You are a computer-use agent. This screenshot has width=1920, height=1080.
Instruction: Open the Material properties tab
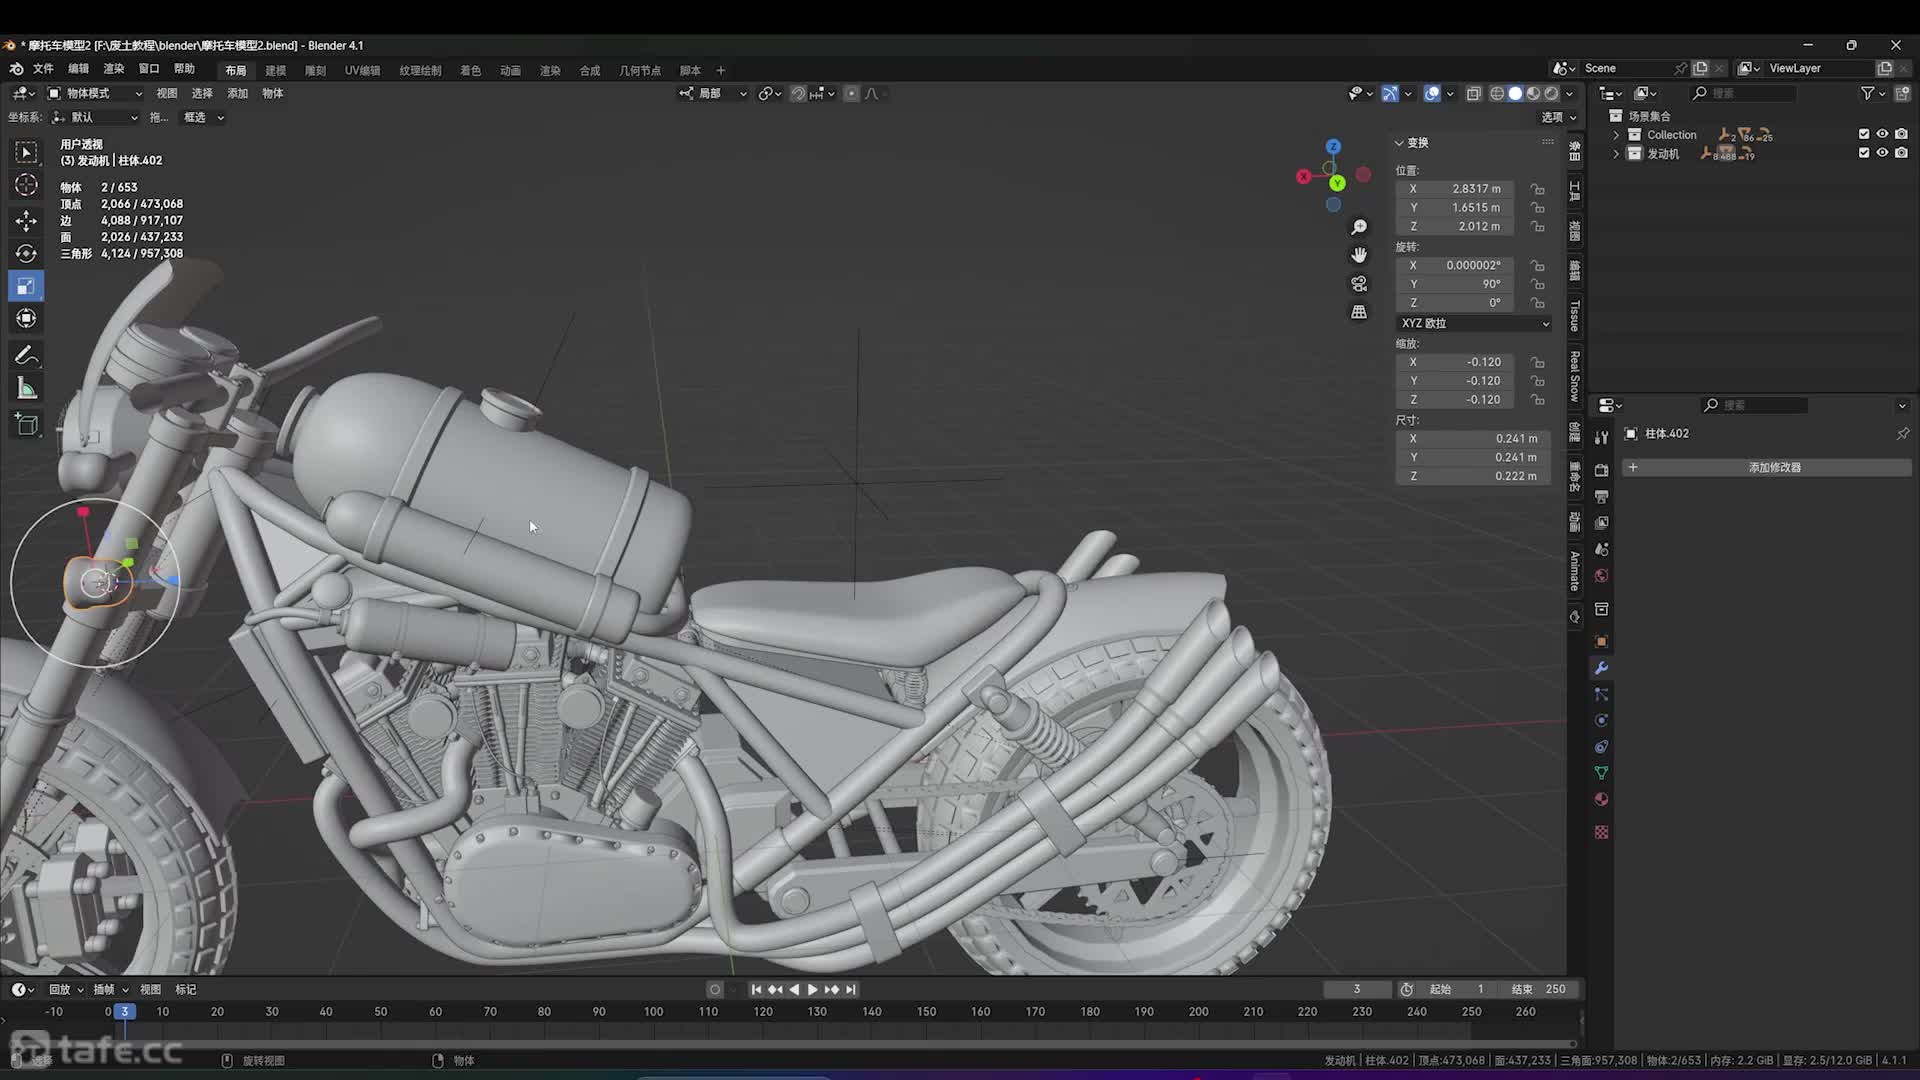[x=1601, y=799]
